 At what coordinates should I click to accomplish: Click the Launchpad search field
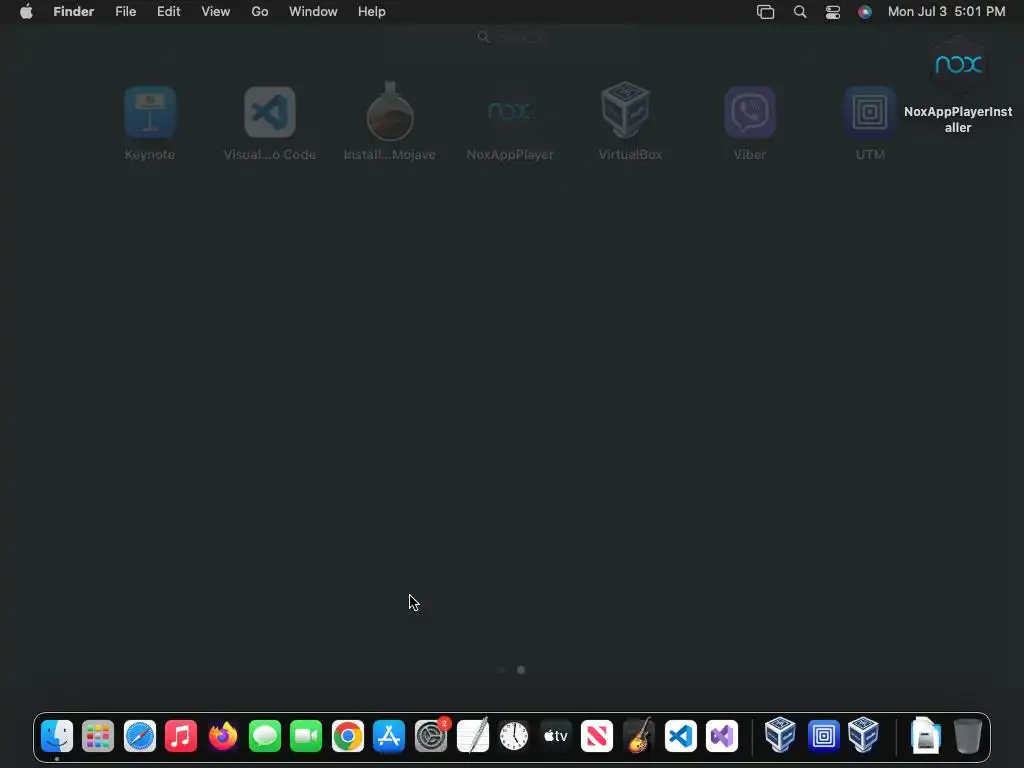pos(512,37)
